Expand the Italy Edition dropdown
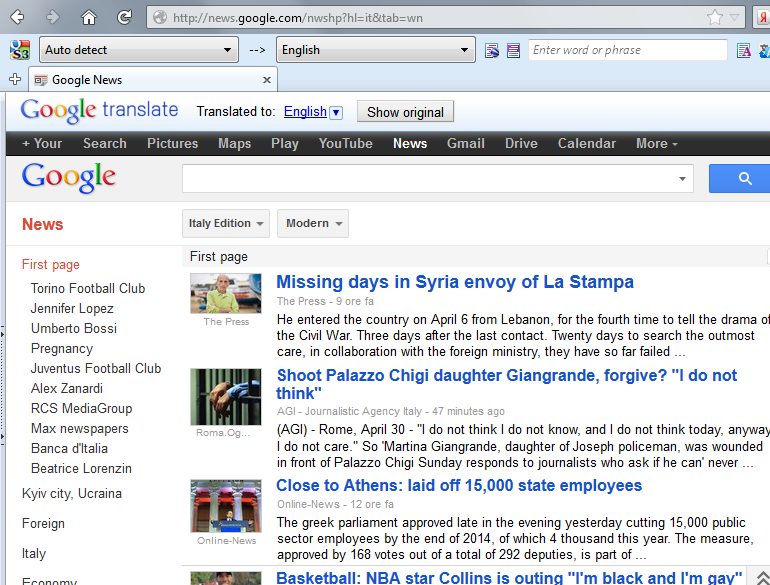The image size is (770, 585). [x=226, y=223]
